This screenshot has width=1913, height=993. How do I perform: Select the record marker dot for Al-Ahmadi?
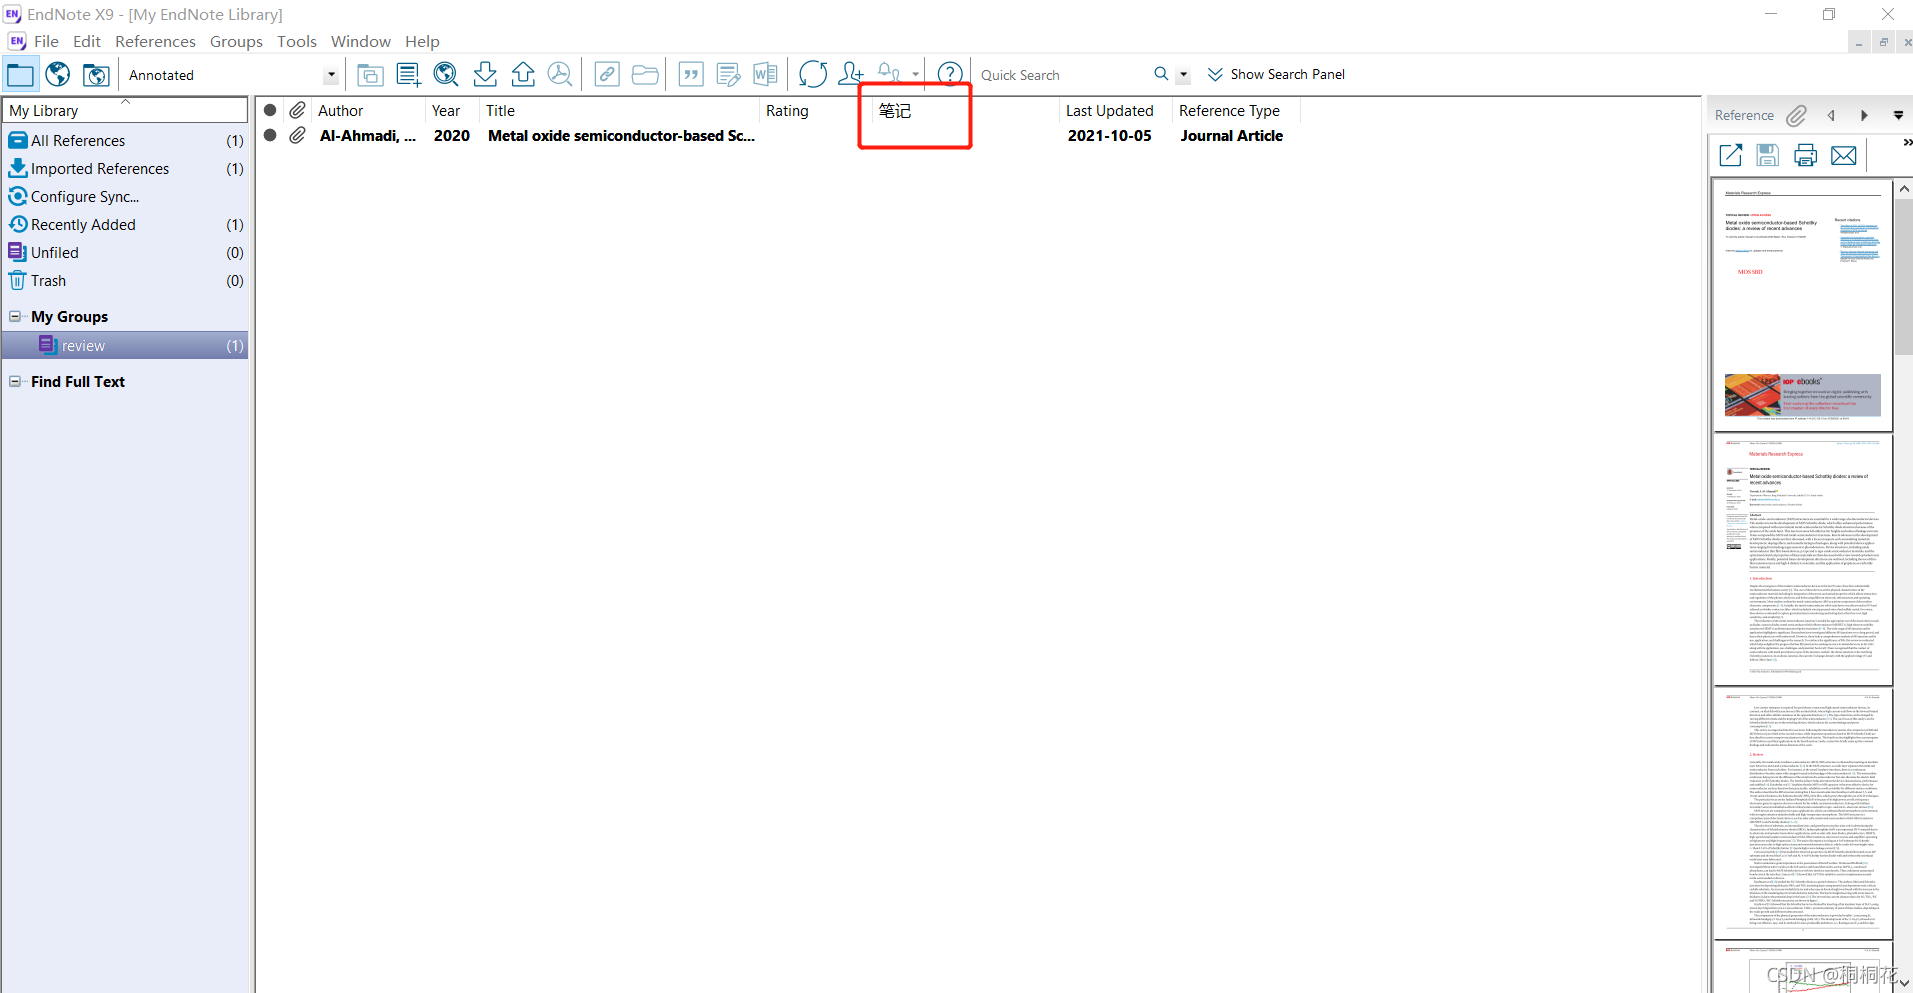[x=270, y=135]
